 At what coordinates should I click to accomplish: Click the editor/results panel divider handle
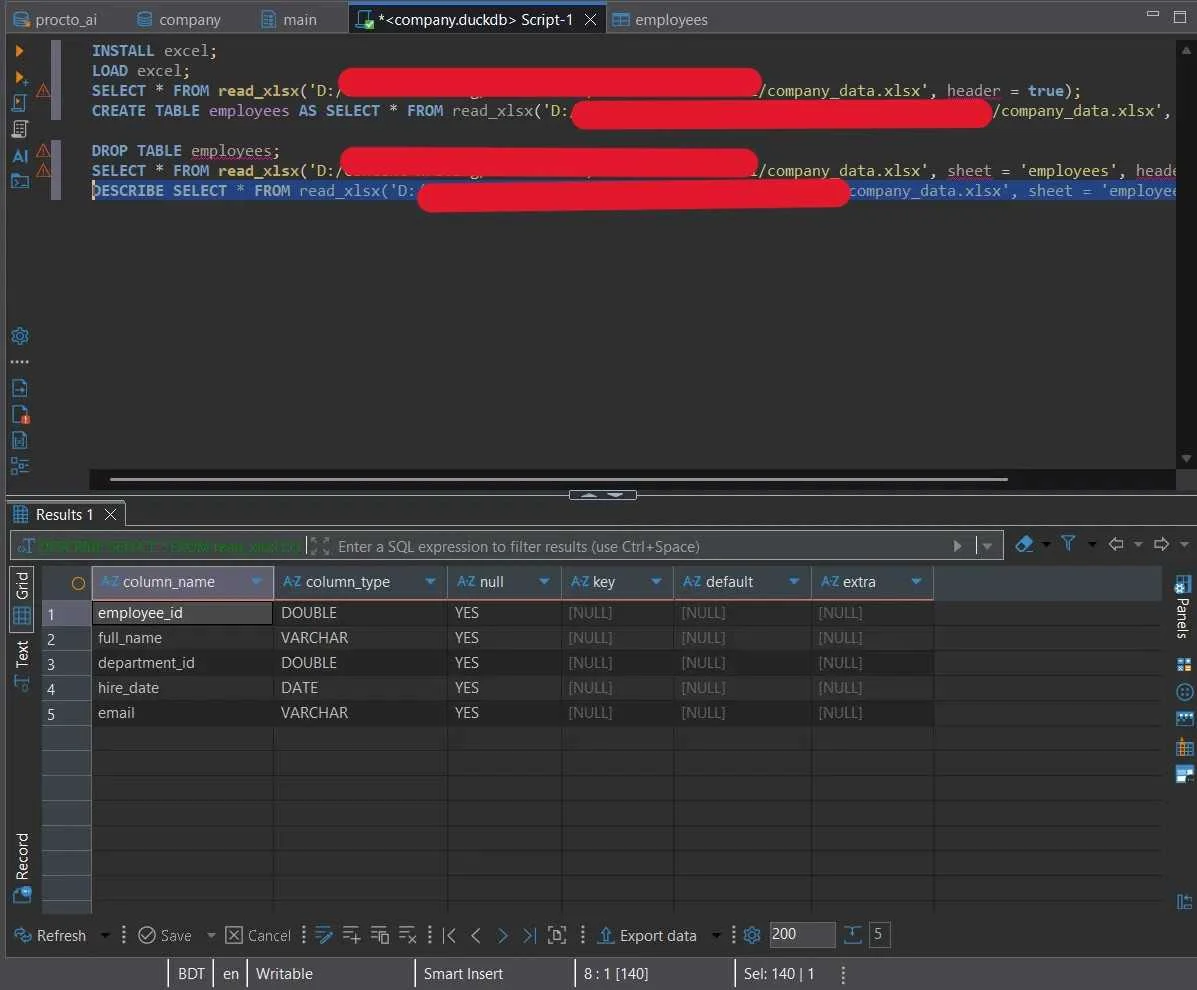pos(602,495)
